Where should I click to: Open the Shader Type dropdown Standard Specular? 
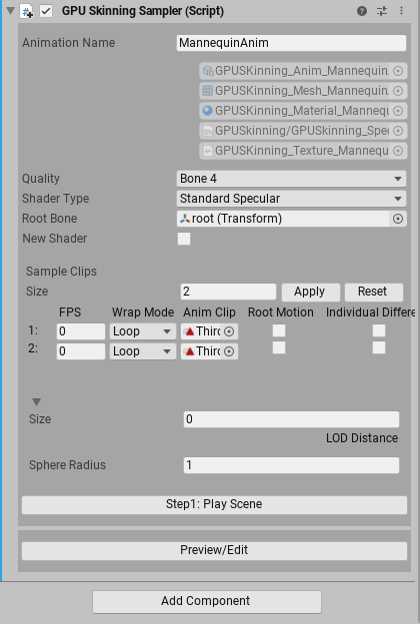[x=291, y=199]
